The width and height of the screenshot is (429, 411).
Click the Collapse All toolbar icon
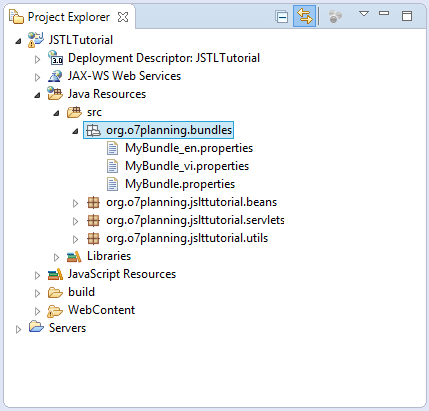[x=282, y=16]
